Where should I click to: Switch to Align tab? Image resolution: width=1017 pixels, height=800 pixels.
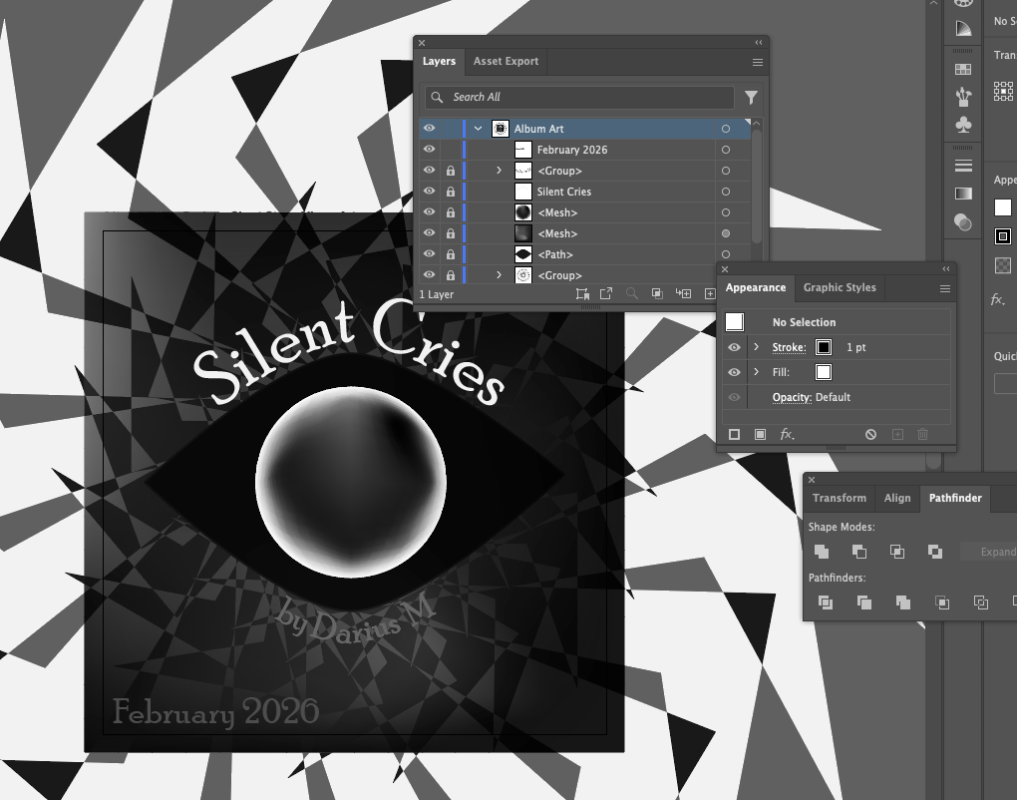coord(897,498)
